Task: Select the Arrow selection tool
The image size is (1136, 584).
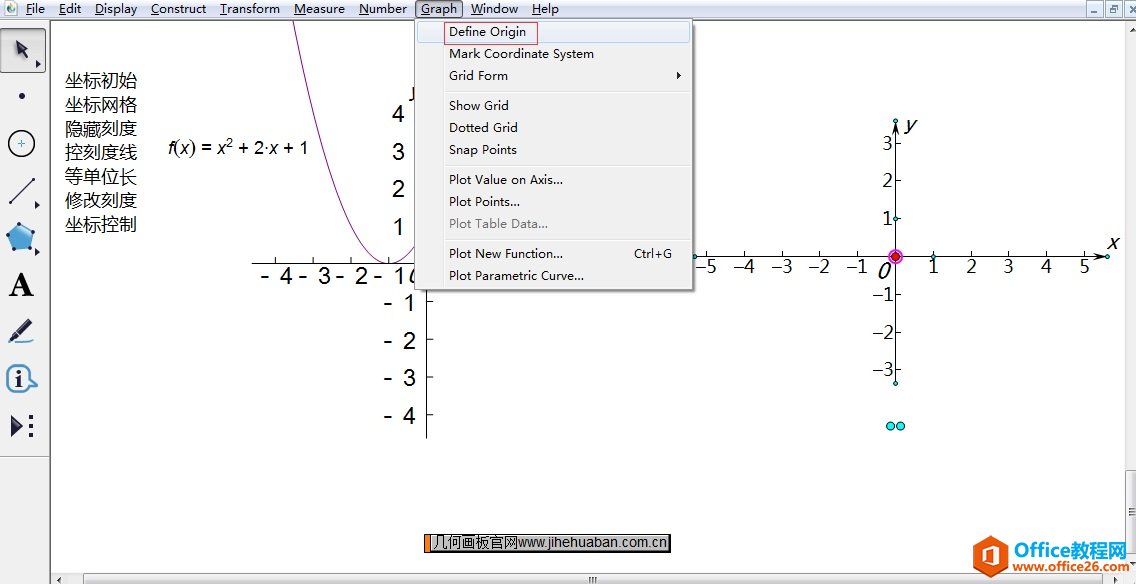Action: click(x=22, y=50)
